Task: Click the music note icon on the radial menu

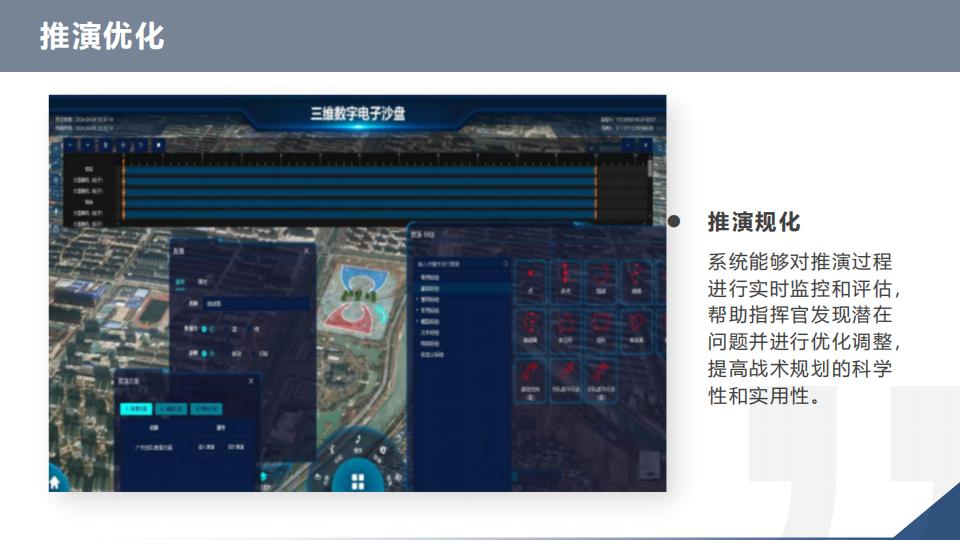Action: click(359, 440)
